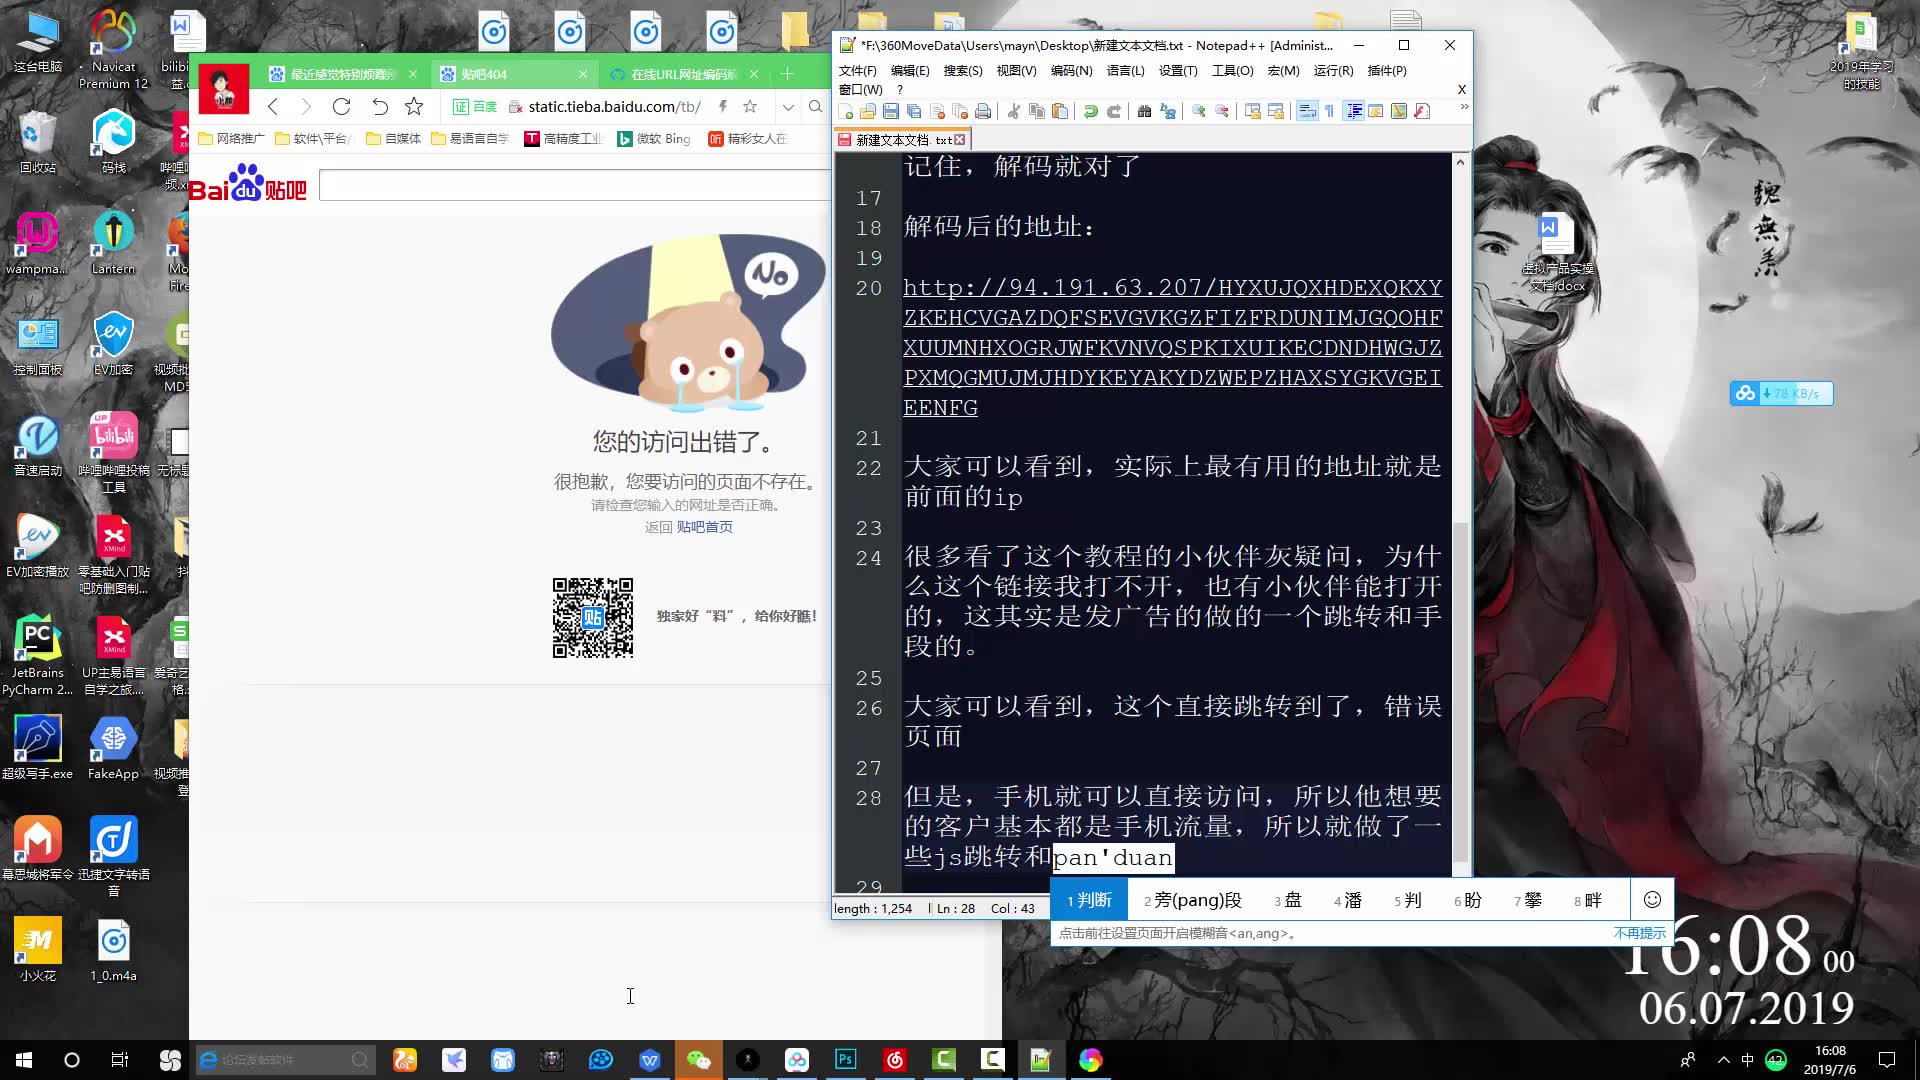This screenshot has height=1080, width=1920.
Task: Open the 插件(P) menu in Notepad++
Action: click(1387, 71)
